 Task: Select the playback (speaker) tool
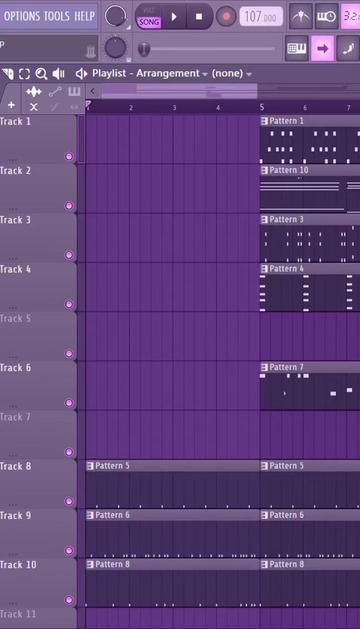(58, 74)
